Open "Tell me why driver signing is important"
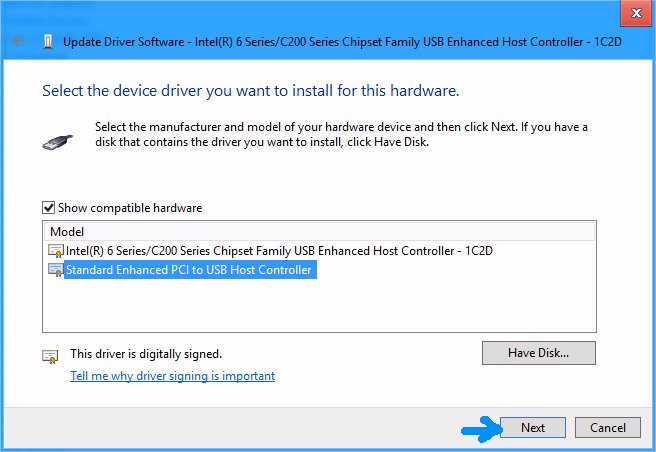Image resolution: width=656 pixels, height=452 pixels. [x=172, y=376]
